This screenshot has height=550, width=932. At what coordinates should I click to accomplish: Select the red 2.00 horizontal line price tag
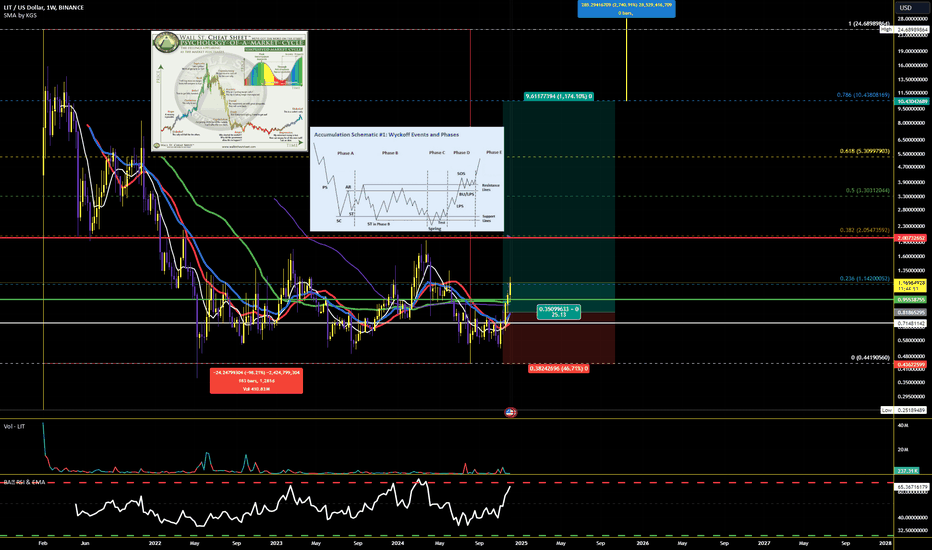[x=911, y=238]
